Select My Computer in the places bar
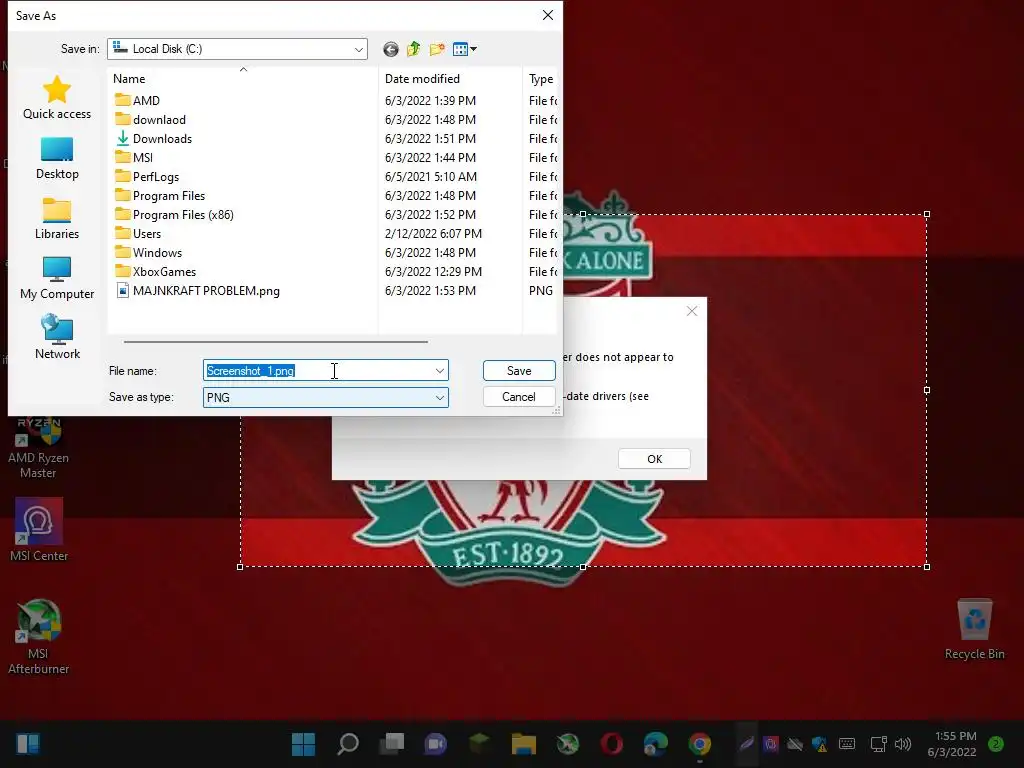Screen dimensions: 1024x768 [57, 278]
